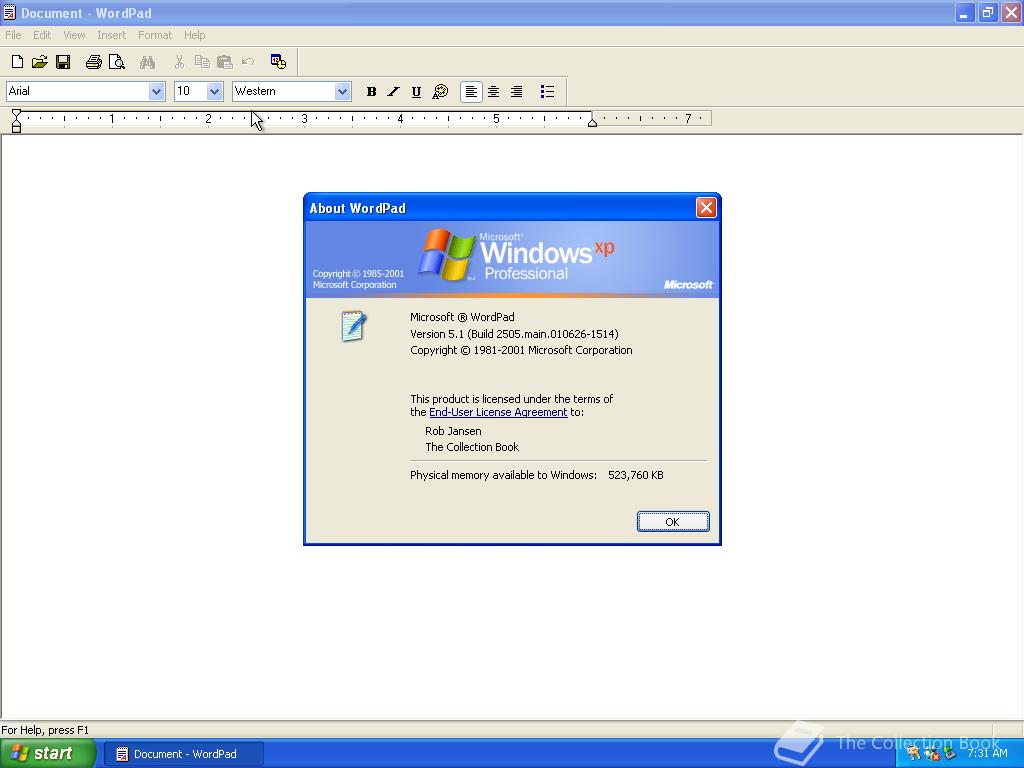Viewport: 1024px width, 768px height.
Task: Toggle Bullets list style
Action: point(547,92)
